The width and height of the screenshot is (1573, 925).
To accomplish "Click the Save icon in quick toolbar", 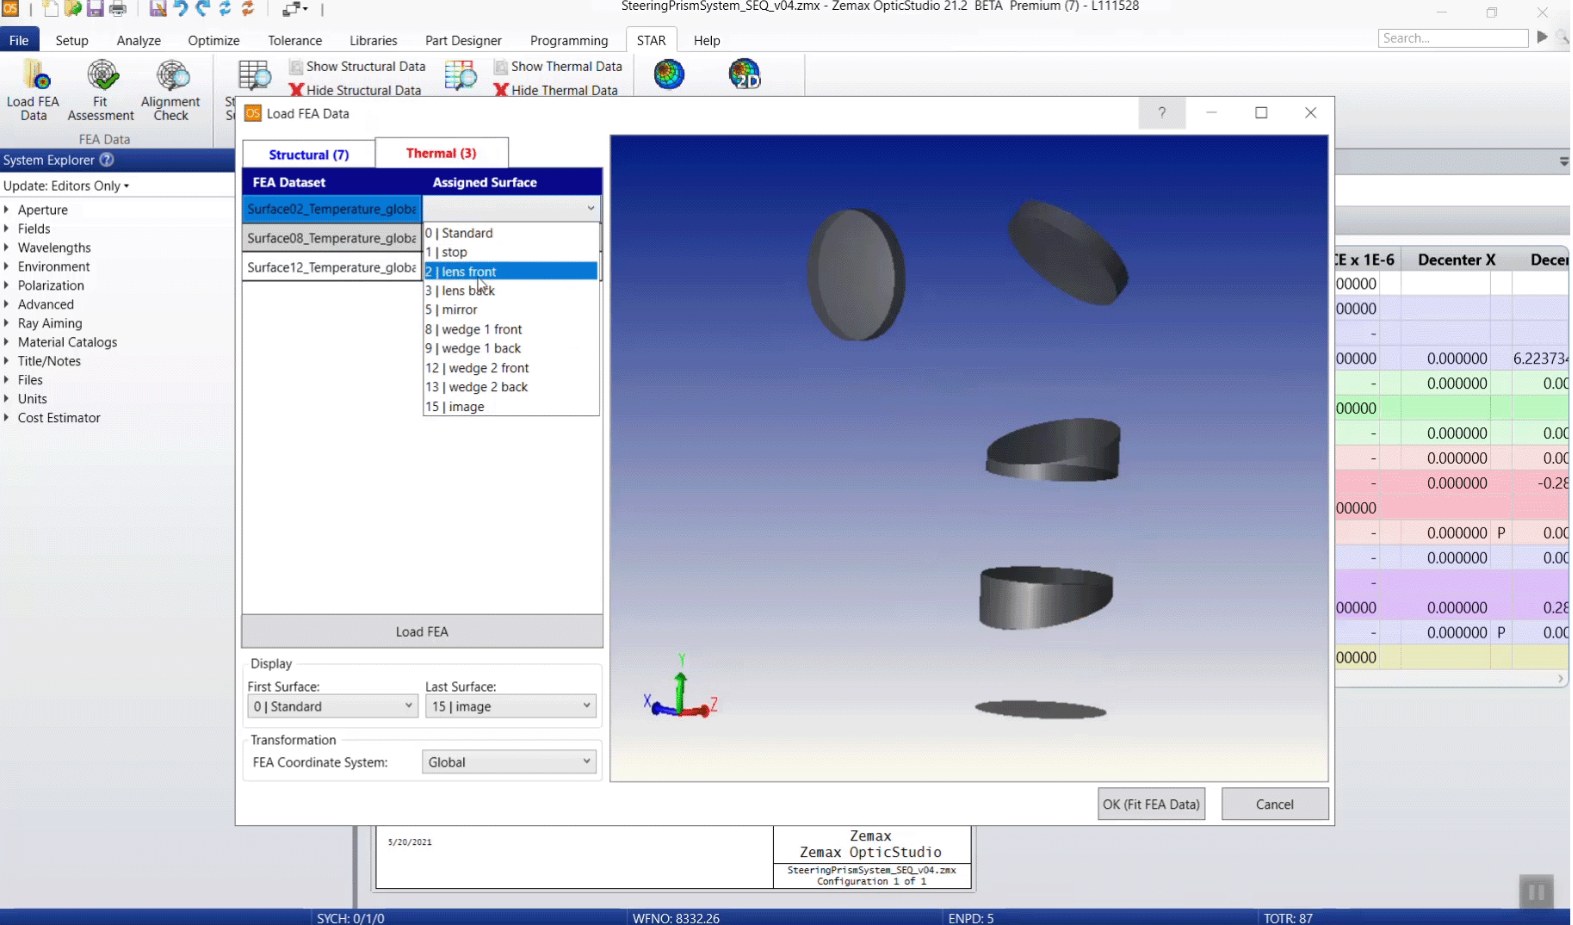I will click(x=95, y=9).
